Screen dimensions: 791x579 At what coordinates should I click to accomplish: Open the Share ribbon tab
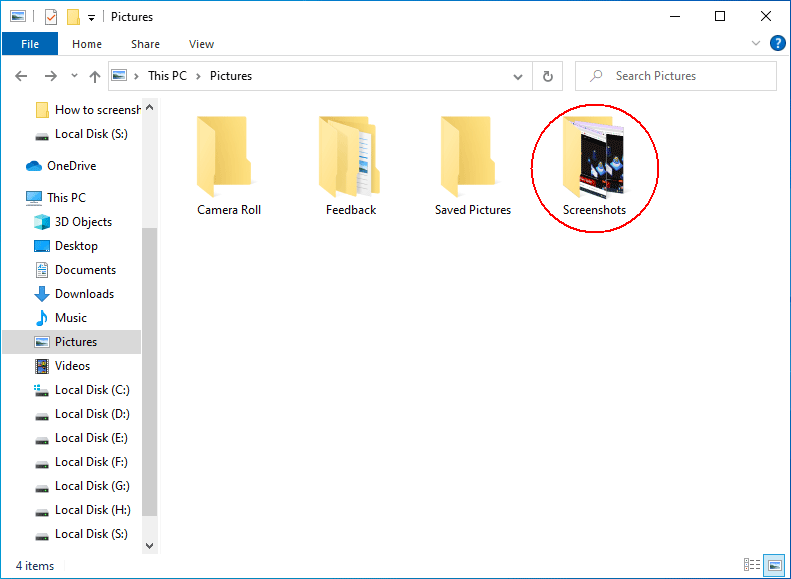pos(145,44)
